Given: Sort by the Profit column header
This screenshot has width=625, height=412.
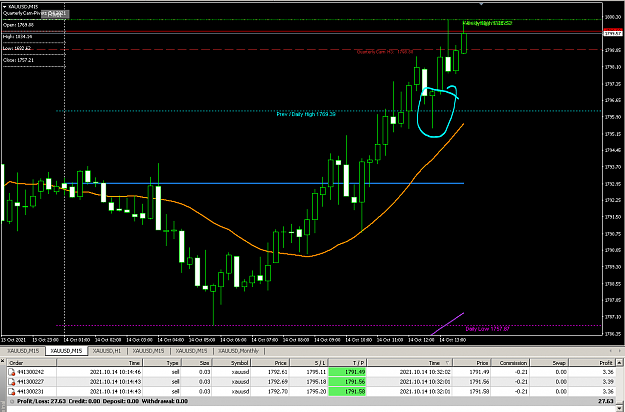Looking at the screenshot, I should click(x=592, y=363).
